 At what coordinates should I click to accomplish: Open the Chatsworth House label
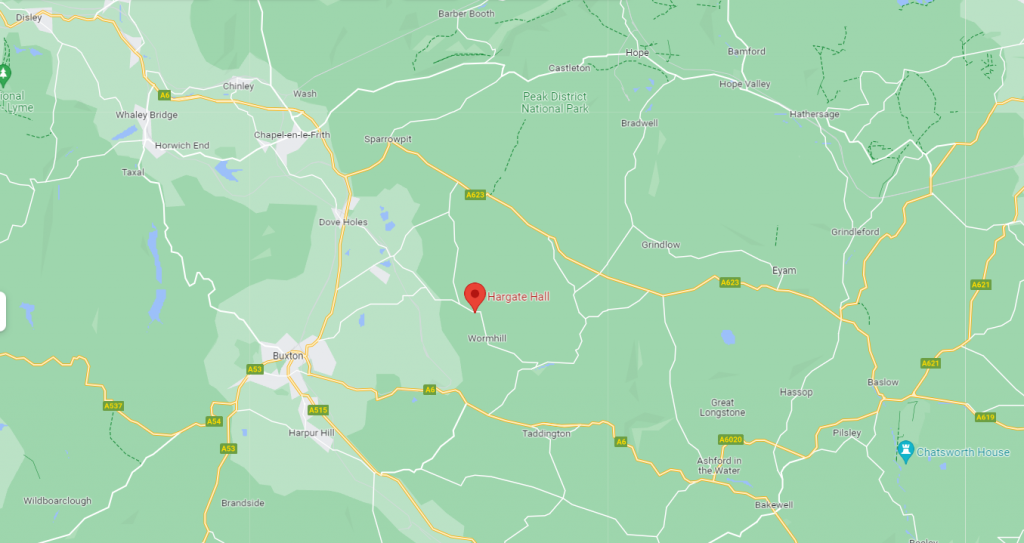(x=963, y=452)
